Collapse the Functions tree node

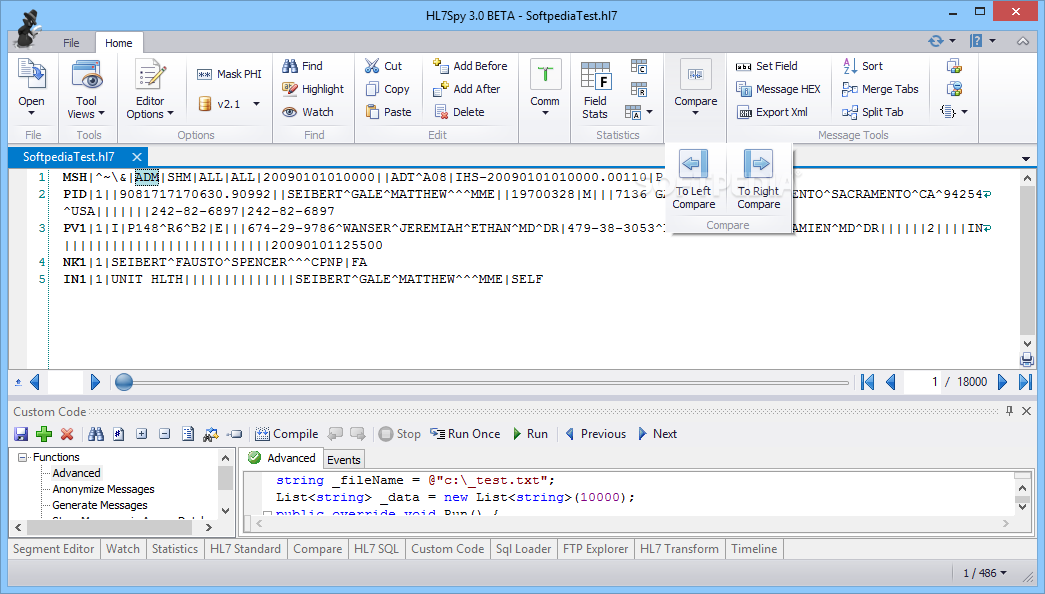(x=23, y=457)
